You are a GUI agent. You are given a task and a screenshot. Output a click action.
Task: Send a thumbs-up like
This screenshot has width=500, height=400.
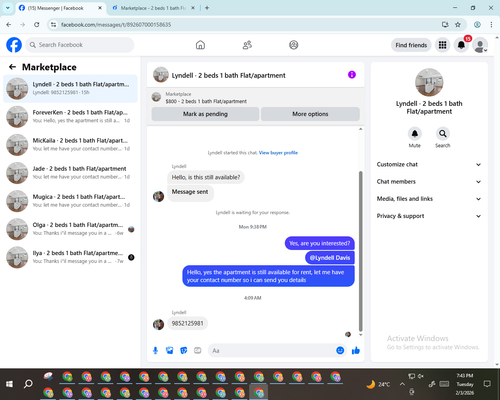point(356,350)
